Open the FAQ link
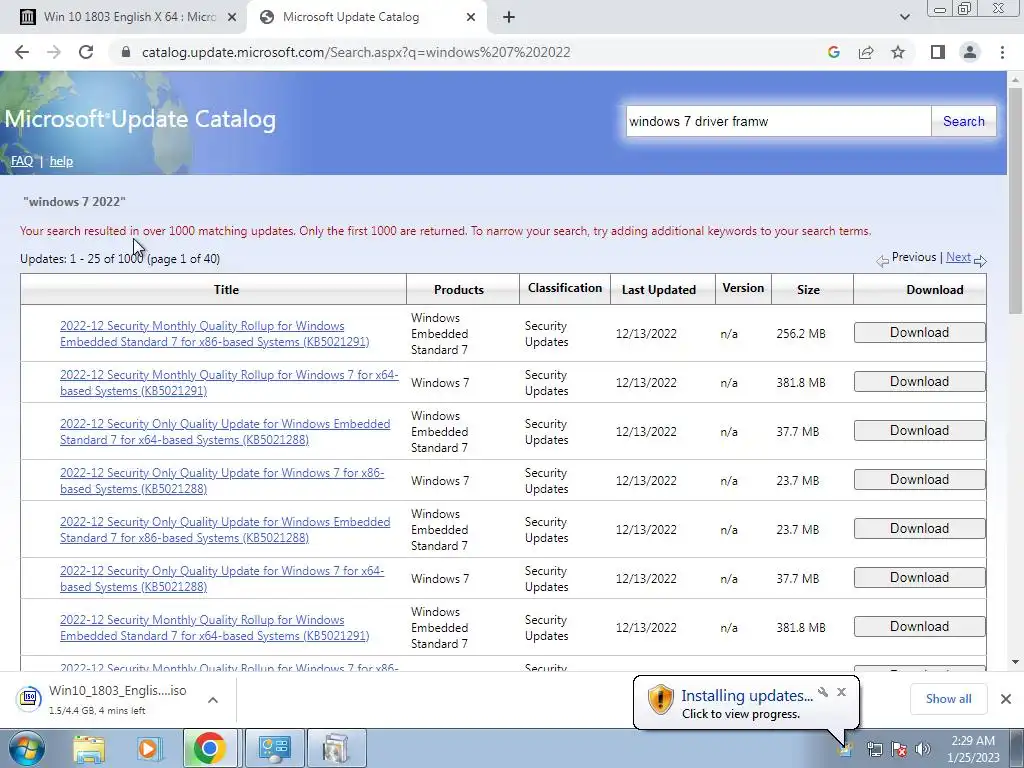Image resolution: width=1024 pixels, height=768 pixels. 22,161
